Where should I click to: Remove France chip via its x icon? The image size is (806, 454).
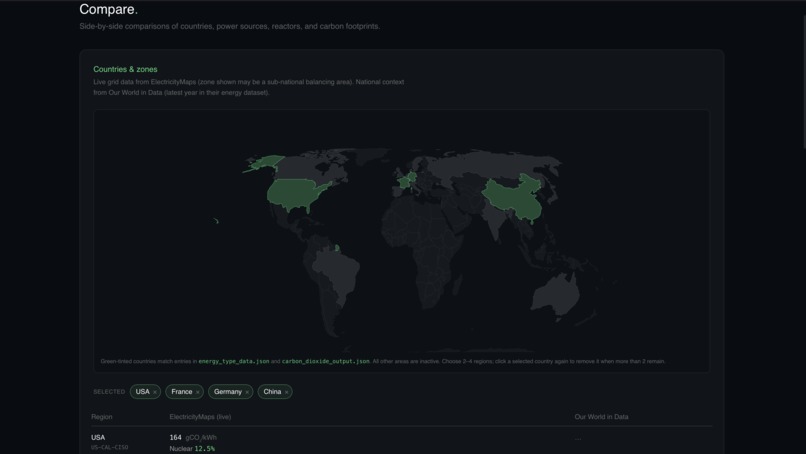[197, 392]
